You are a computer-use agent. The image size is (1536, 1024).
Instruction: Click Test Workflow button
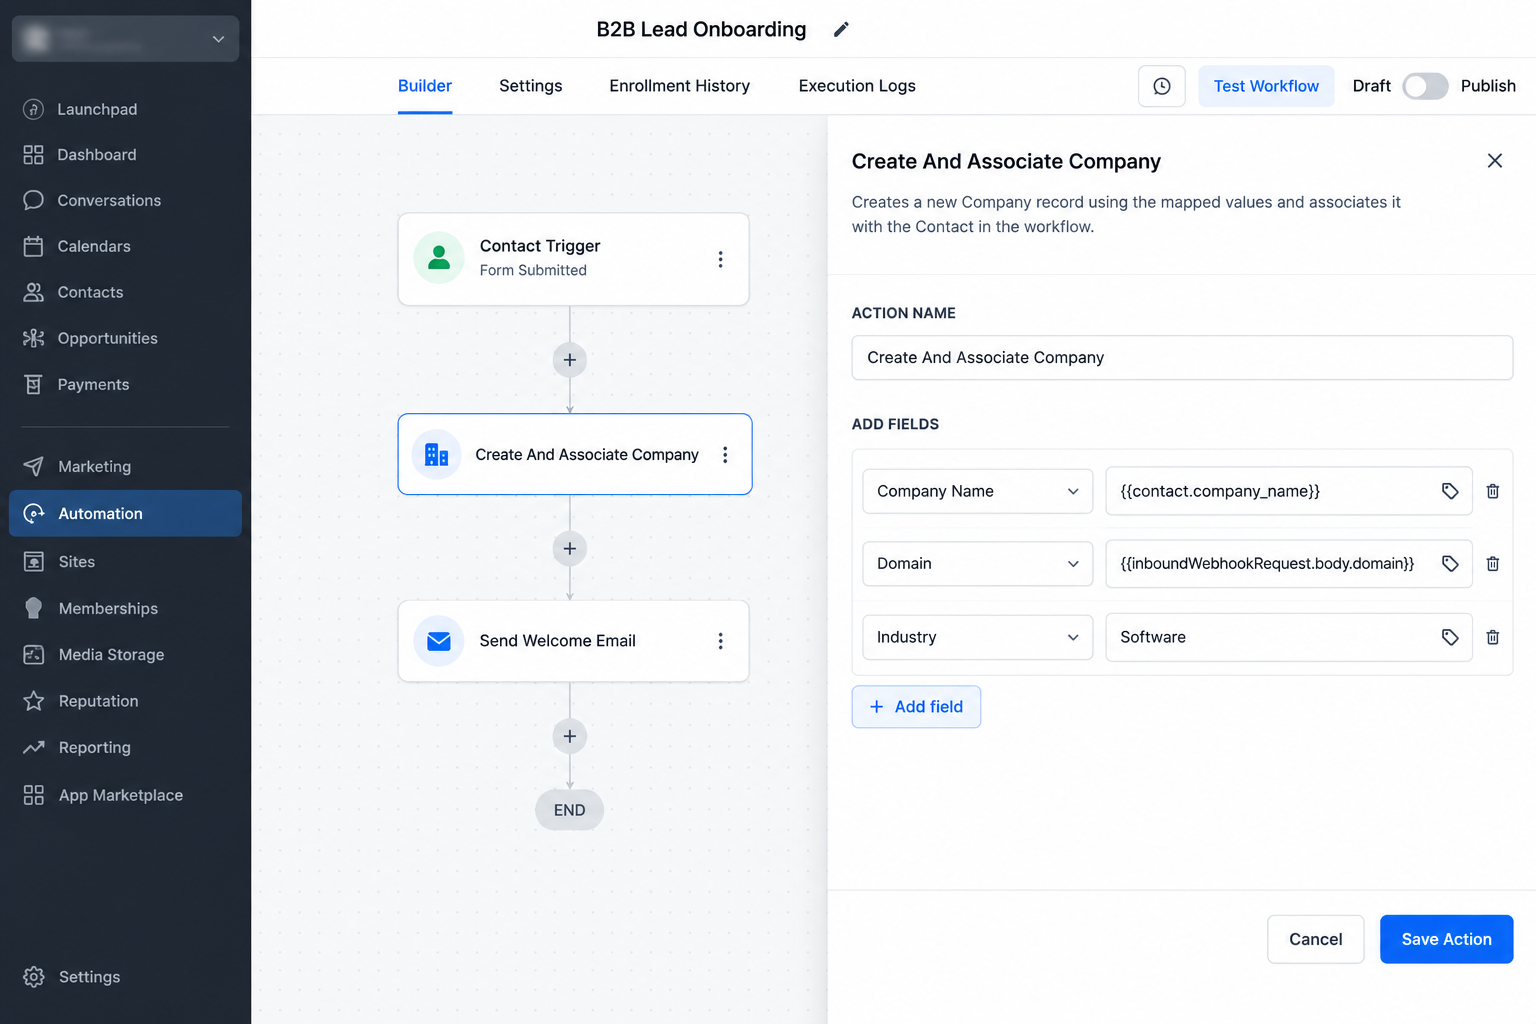pos(1266,86)
